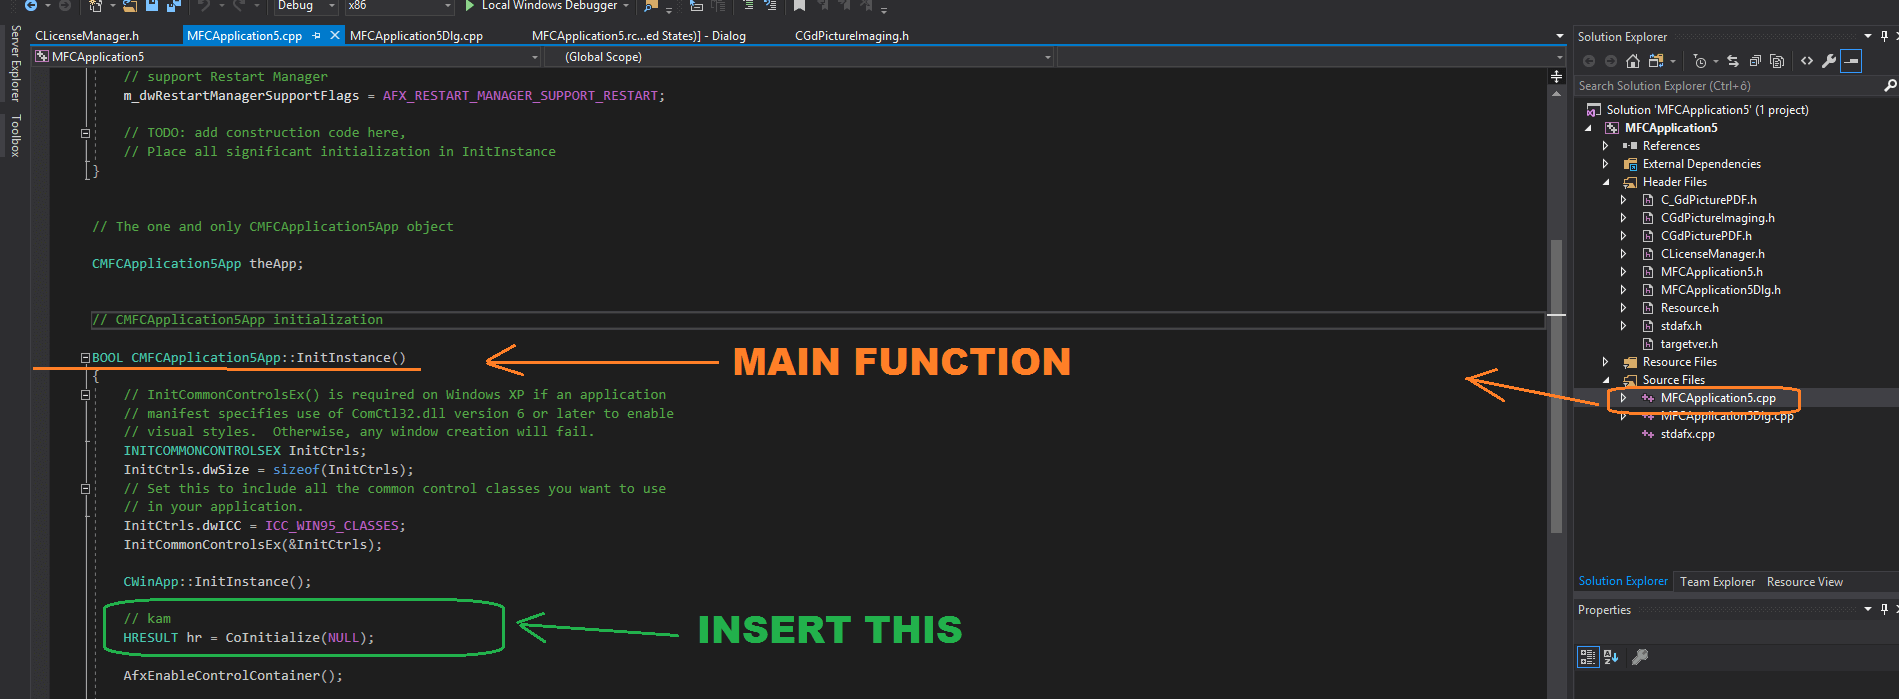Collapse the Header Files folder
1899x699 pixels.
click(1606, 182)
